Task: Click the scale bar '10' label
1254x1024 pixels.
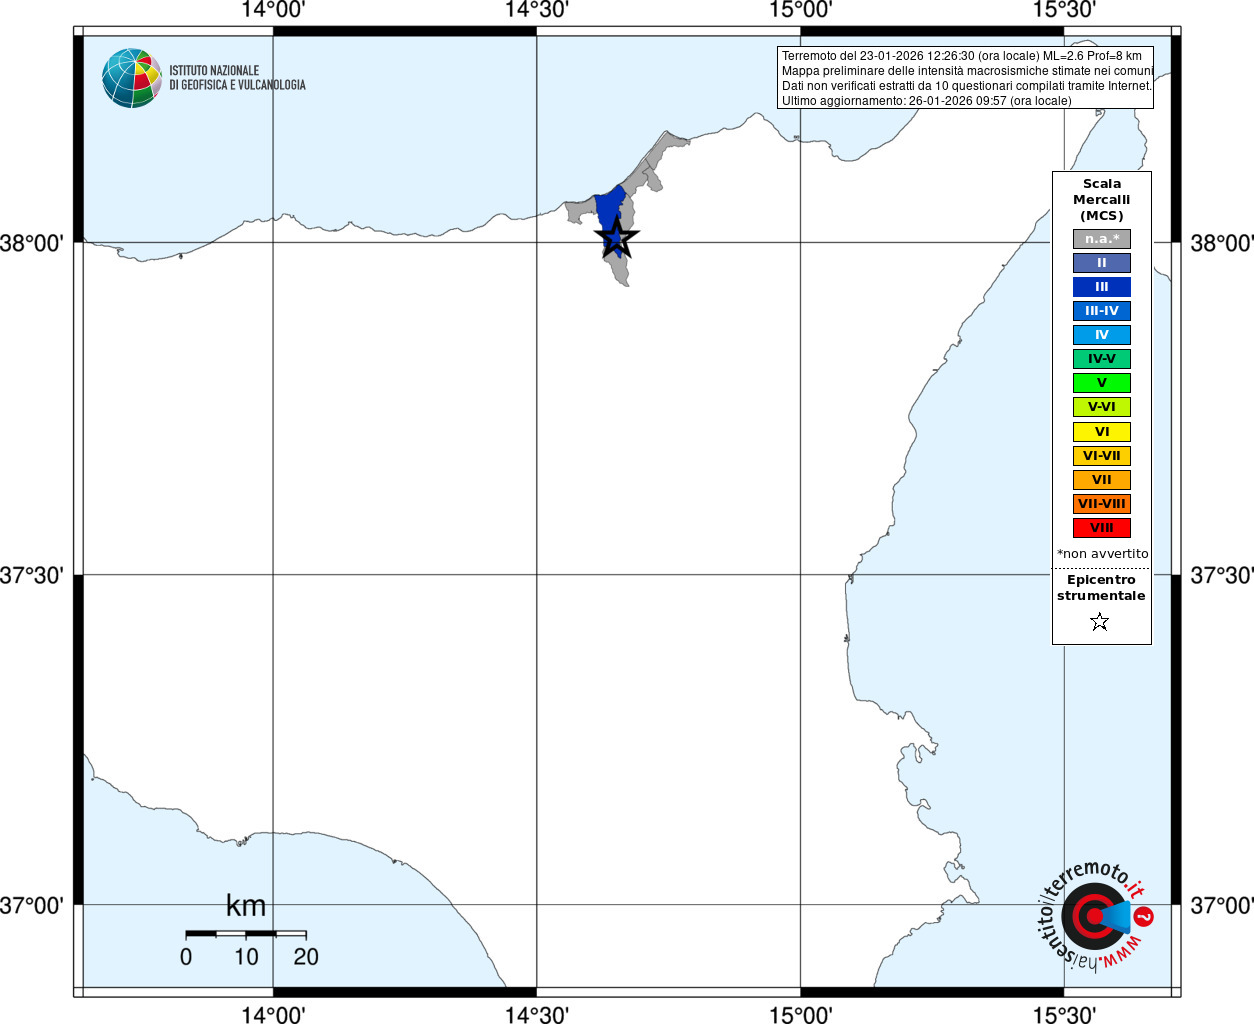Action: 246,957
